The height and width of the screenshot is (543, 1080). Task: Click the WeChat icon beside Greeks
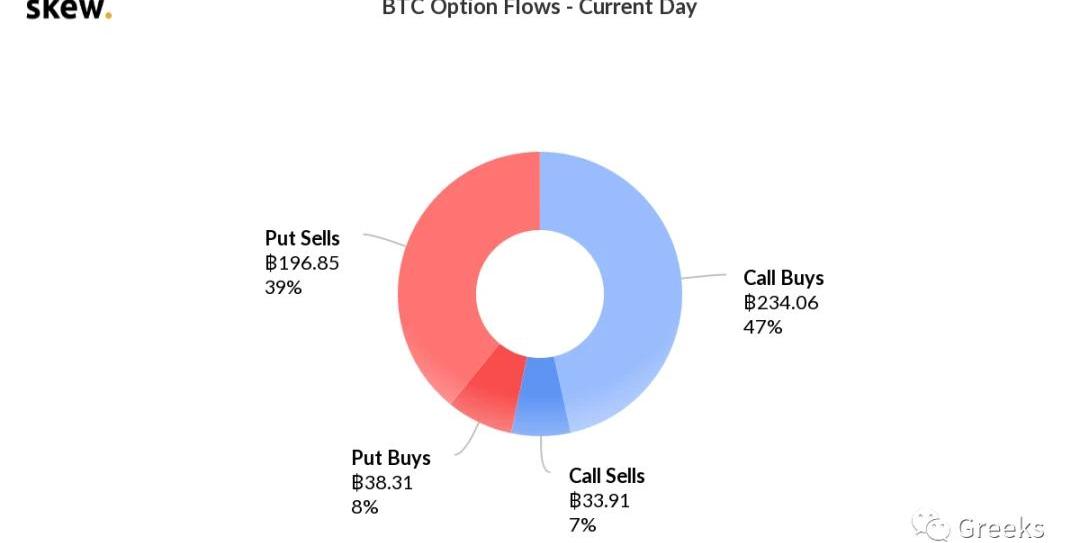tap(931, 525)
